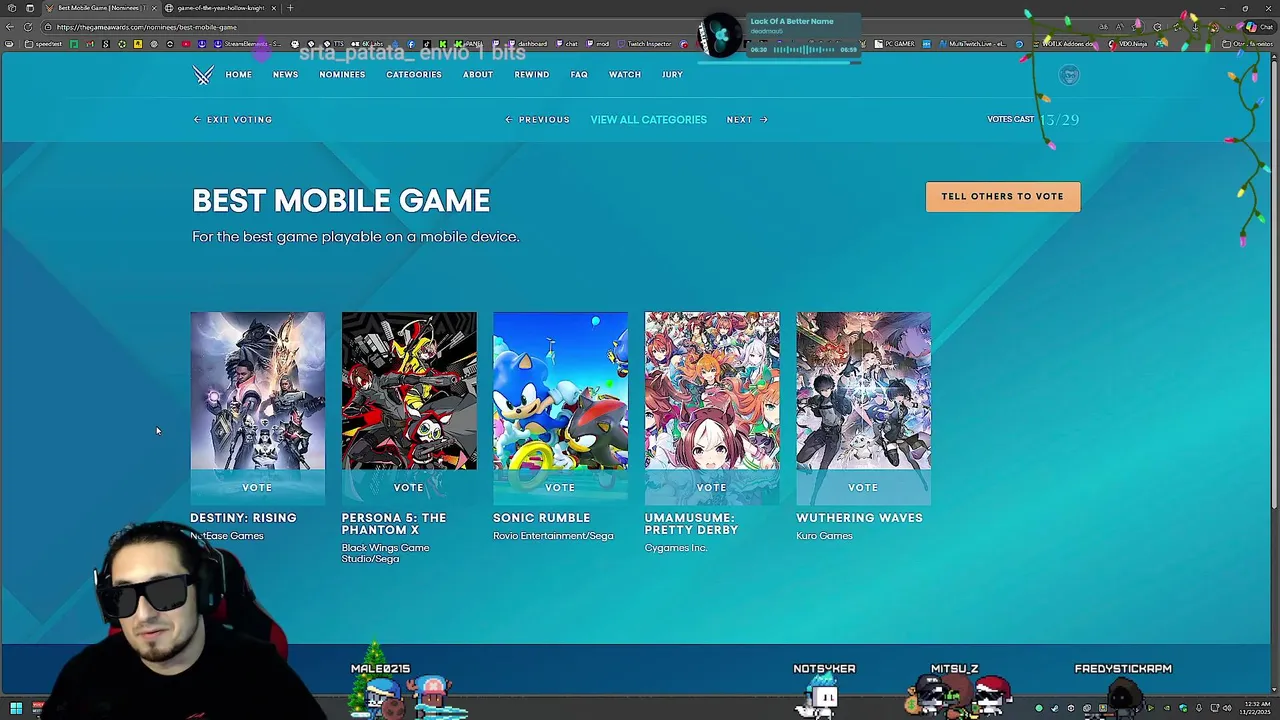Click the microphone tray icon
Screen dimensions: 1280x720
pyautogui.click(x=1198, y=708)
